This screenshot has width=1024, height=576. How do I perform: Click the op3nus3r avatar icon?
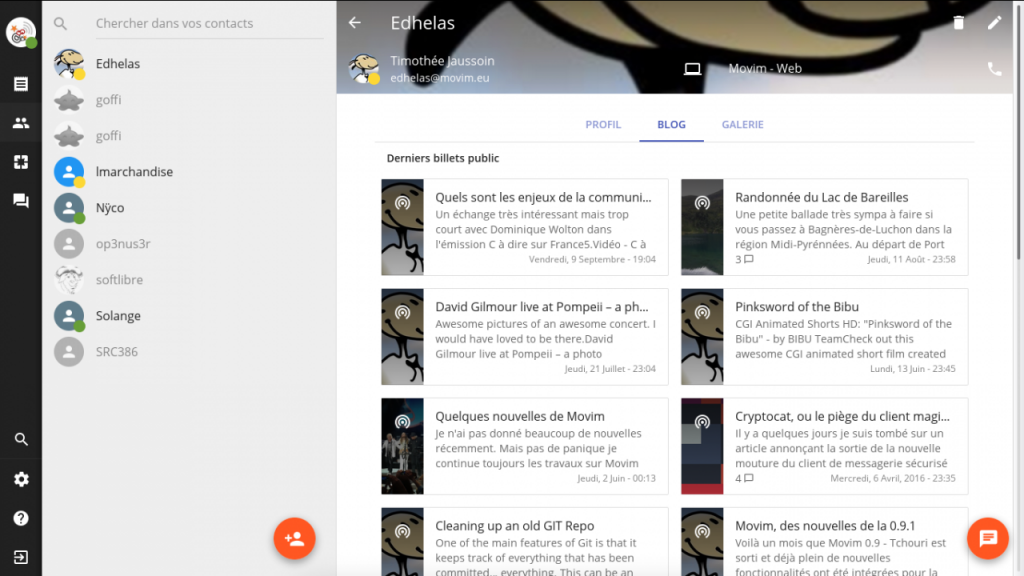pyautogui.click(x=69, y=244)
